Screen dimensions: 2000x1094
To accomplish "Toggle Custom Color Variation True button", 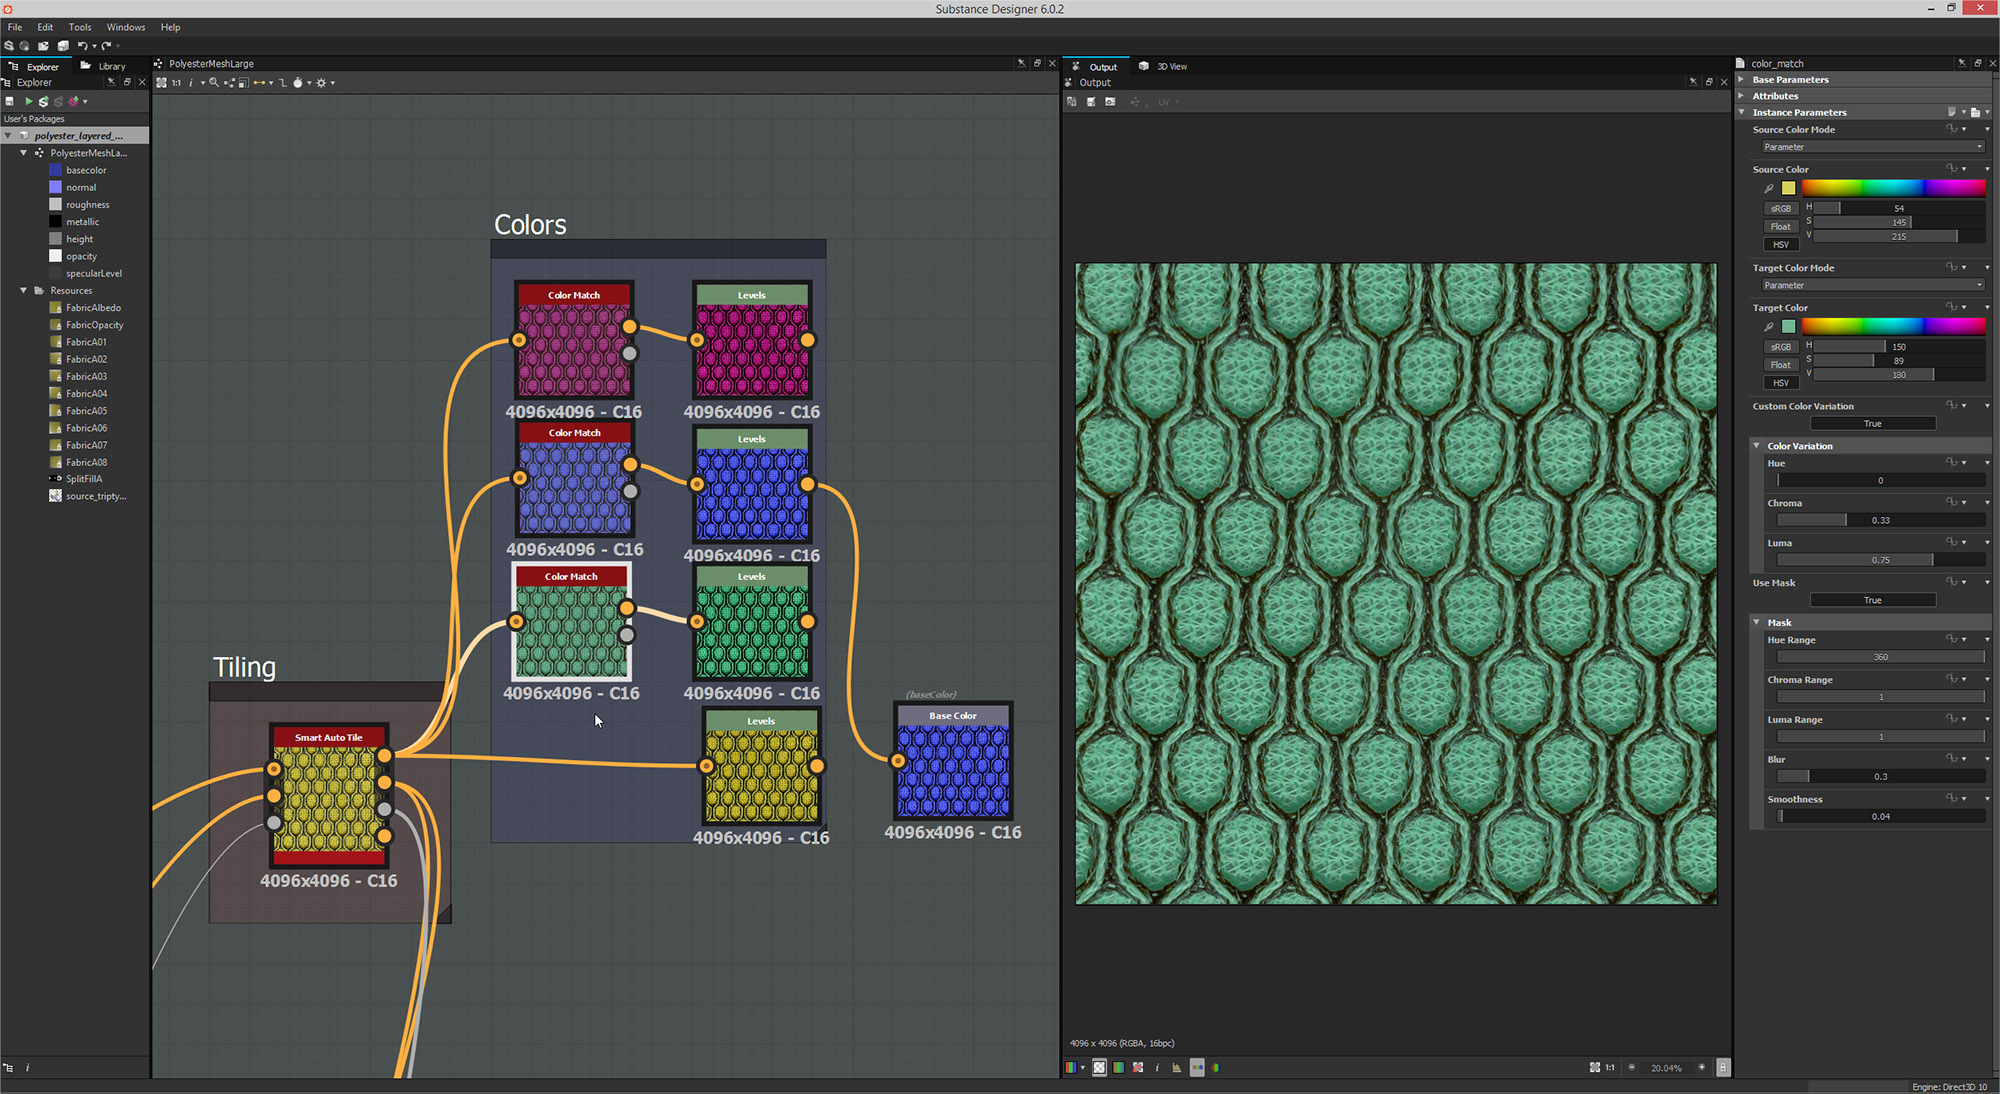I will click(1872, 424).
